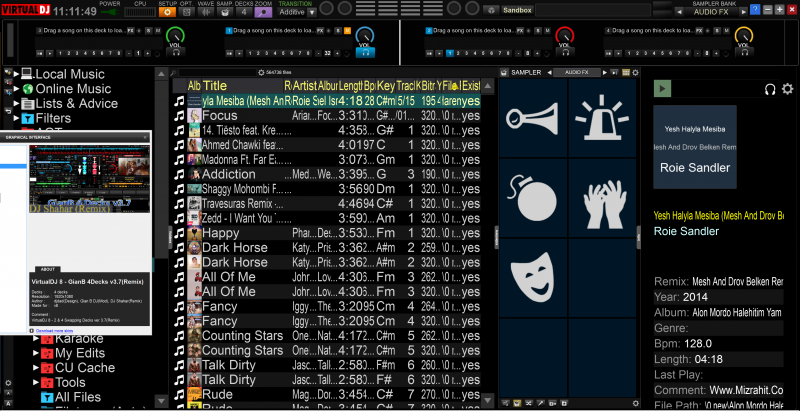800x411 pixels.
Task: Expand the Filters folder
Action: click(x=16, y=118)
